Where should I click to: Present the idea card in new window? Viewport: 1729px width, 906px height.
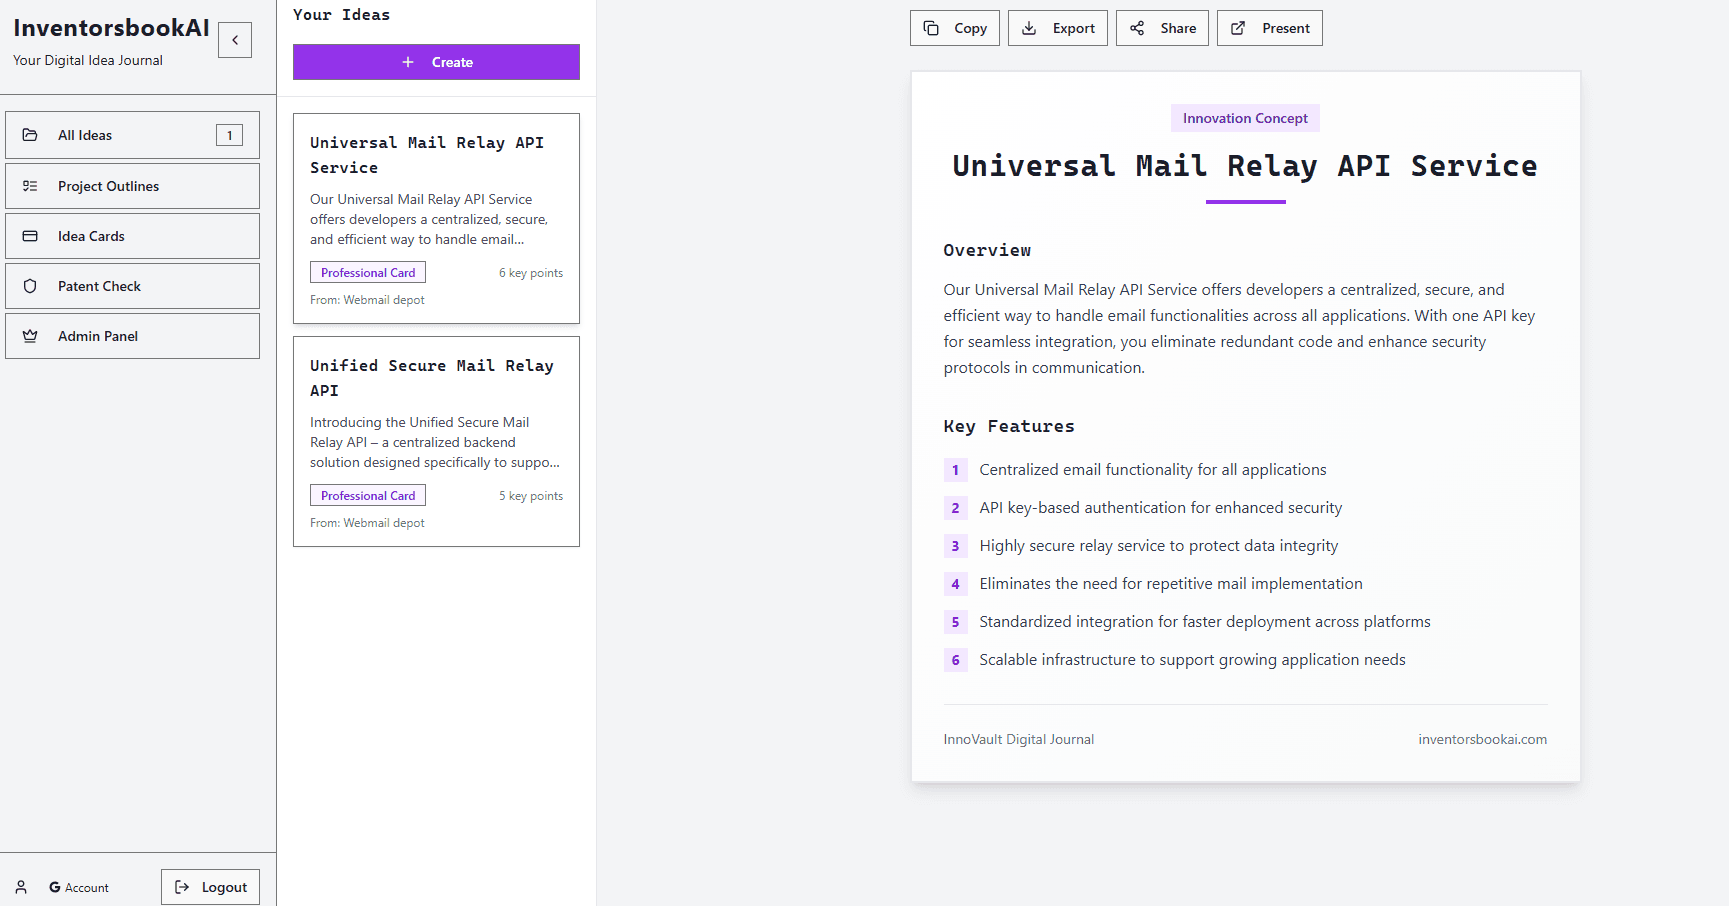[x=1269, y=28]
